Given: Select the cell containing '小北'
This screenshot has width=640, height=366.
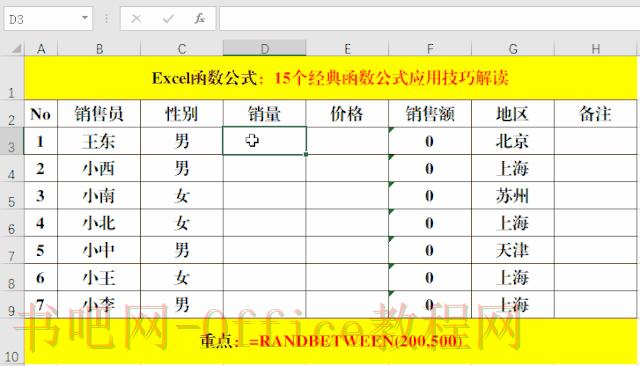Looking at the screenshot, I should [x=99, y=223].
